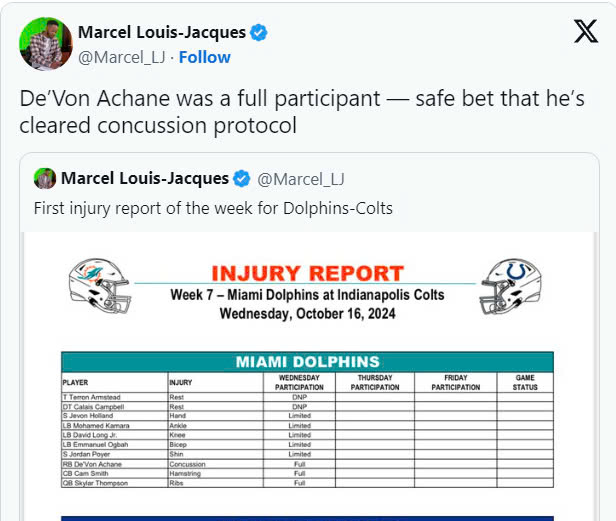Click the X logo icon

586,31
